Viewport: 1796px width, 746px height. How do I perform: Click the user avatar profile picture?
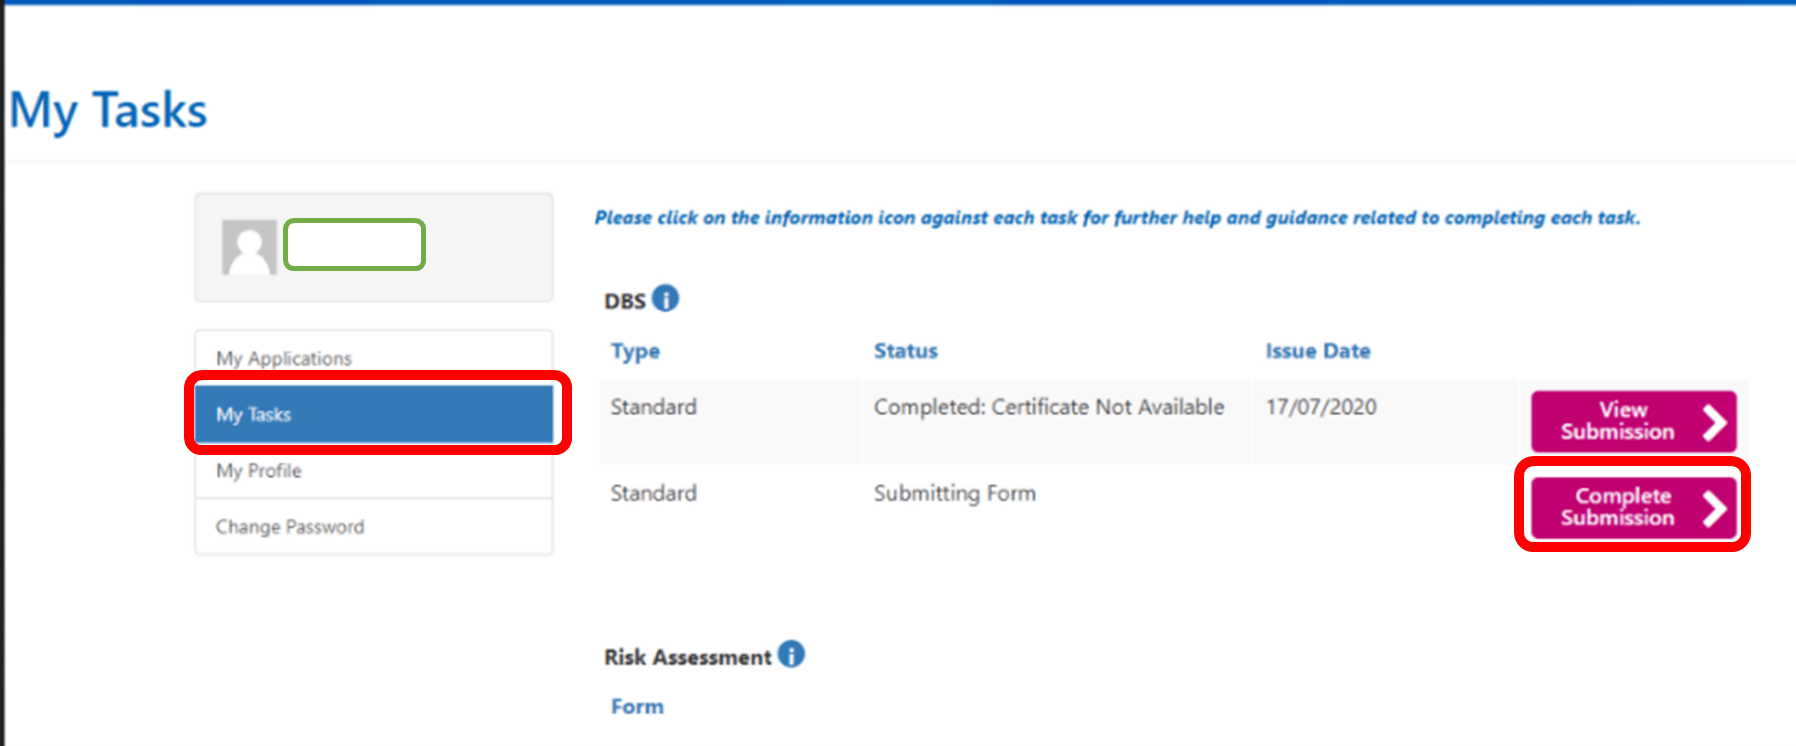pos(249,247)
